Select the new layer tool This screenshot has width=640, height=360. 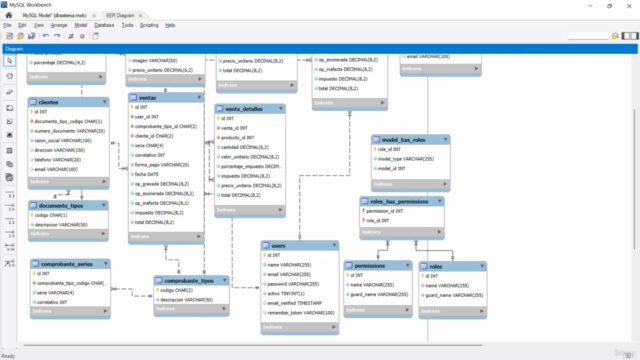9,108
